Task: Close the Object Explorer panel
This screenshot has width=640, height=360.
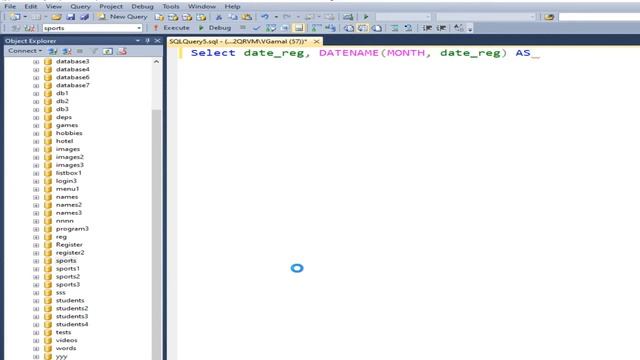Action: [x=158, y=41]
